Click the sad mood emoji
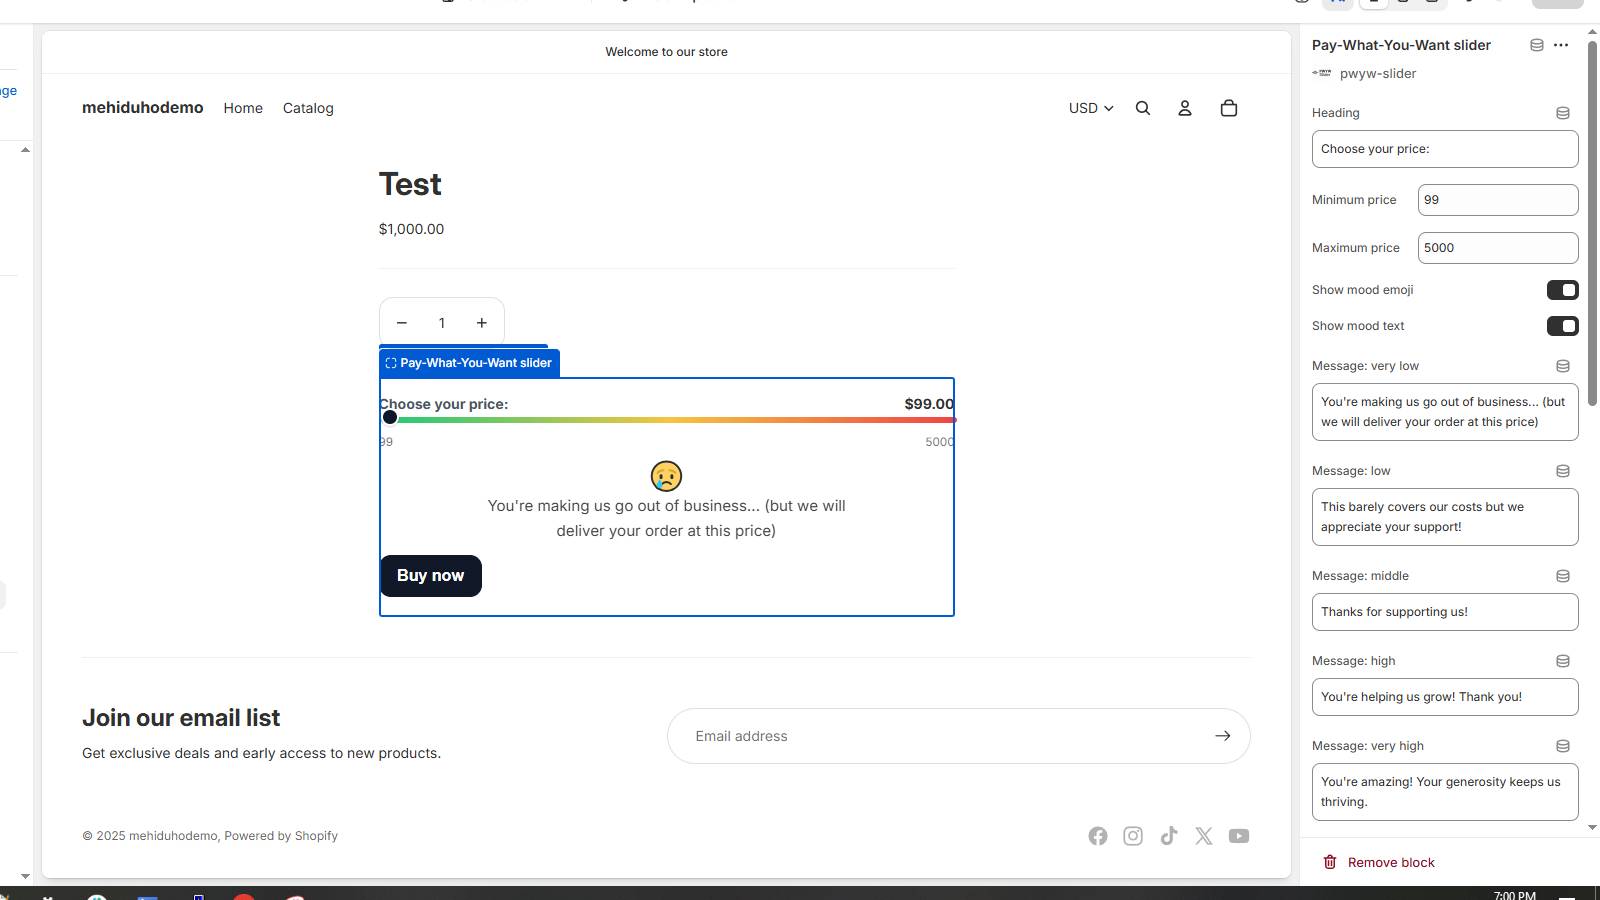This screenshot has height=900, width=1600. click(x=666, y=476)
